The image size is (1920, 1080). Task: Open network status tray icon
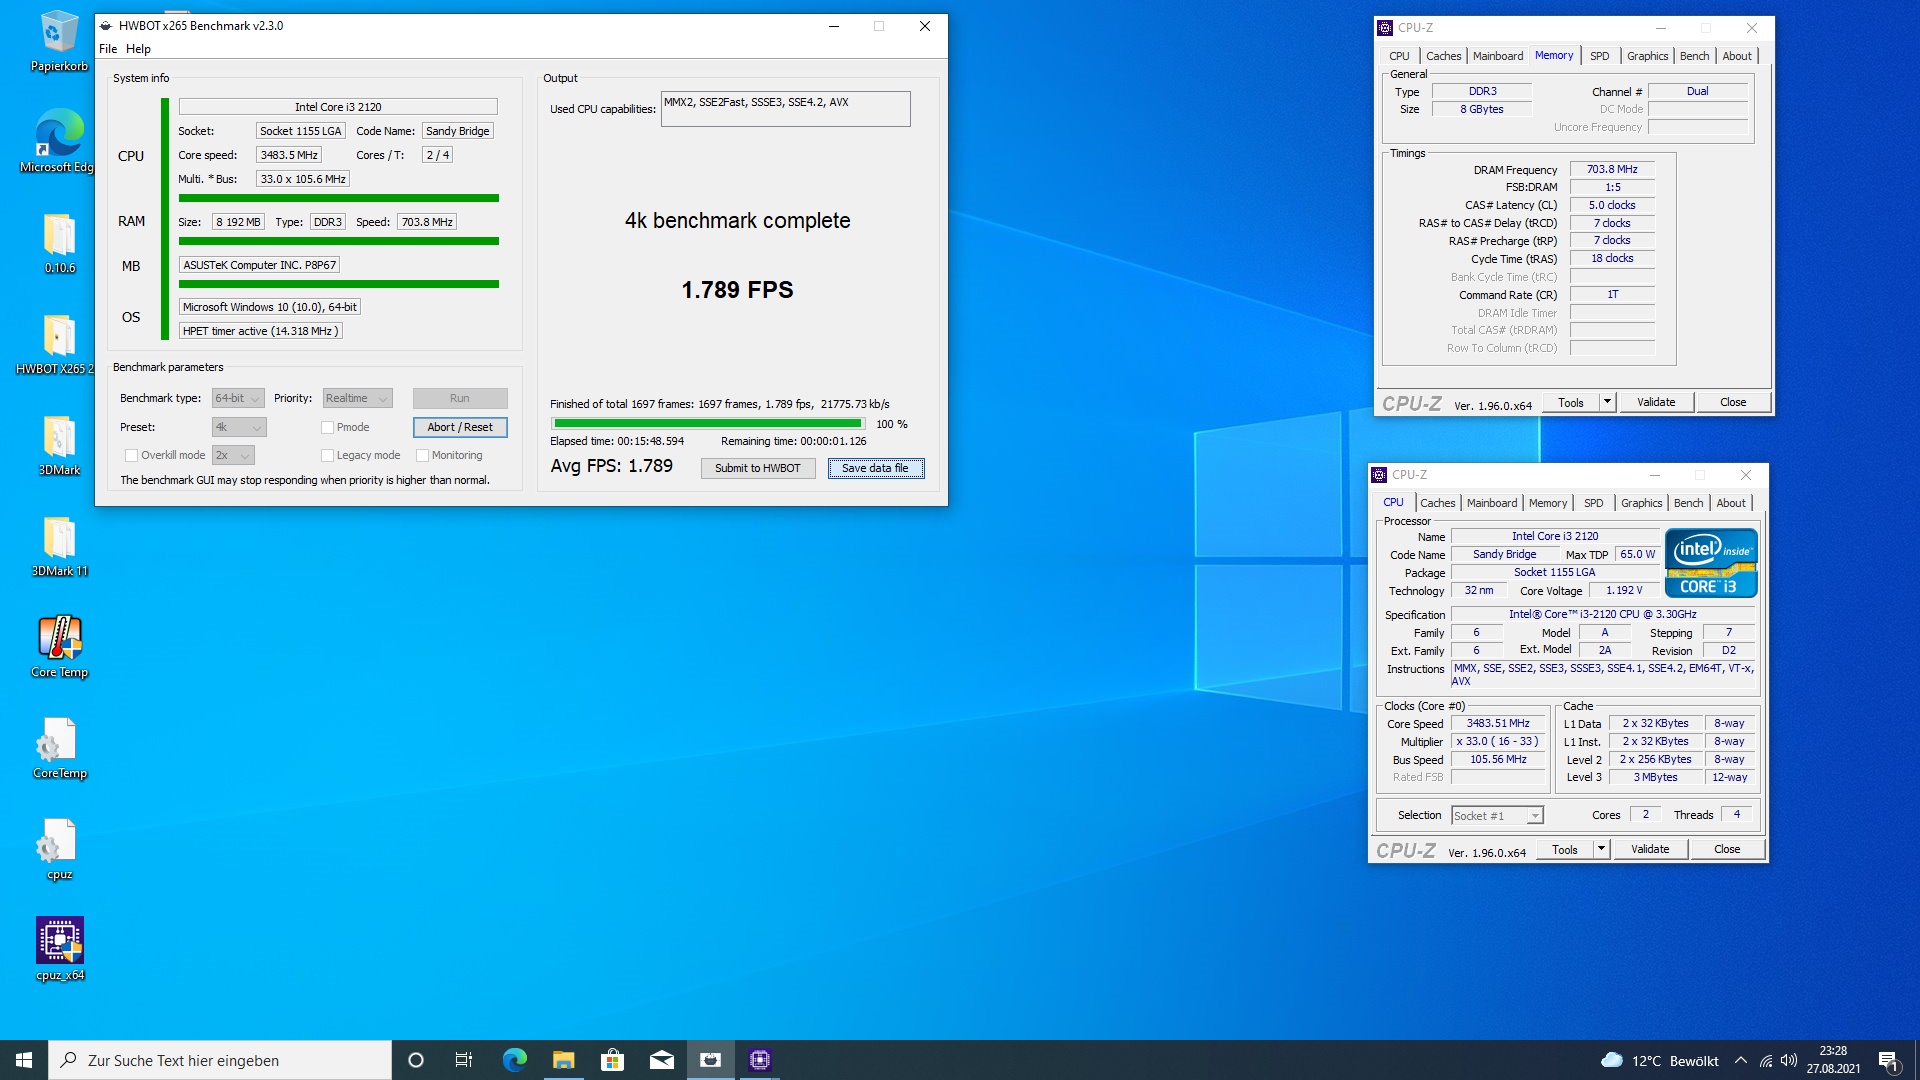(x=1766, y=1060)
